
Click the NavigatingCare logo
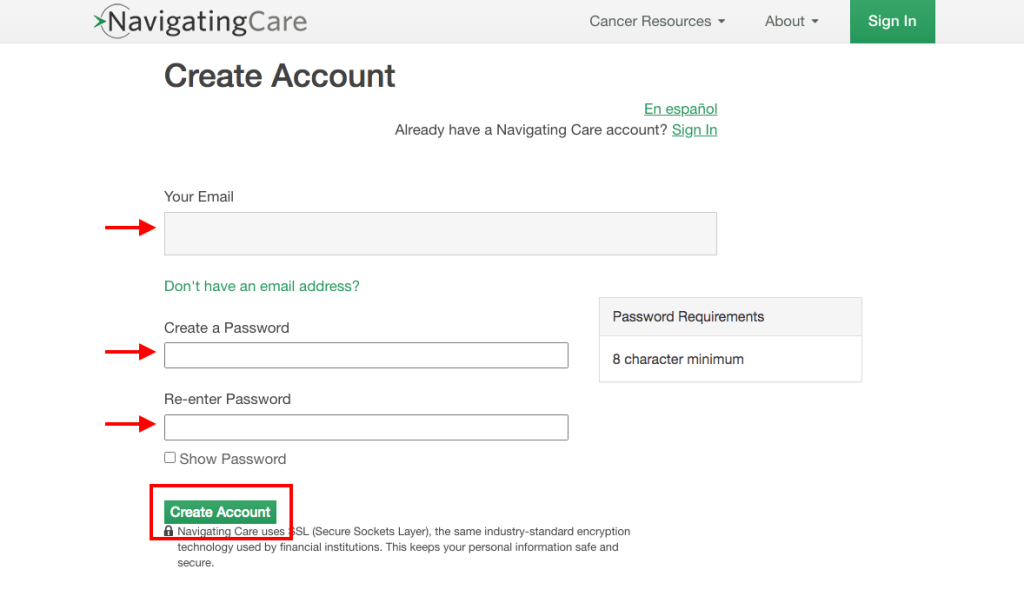[x=200, y=22]
